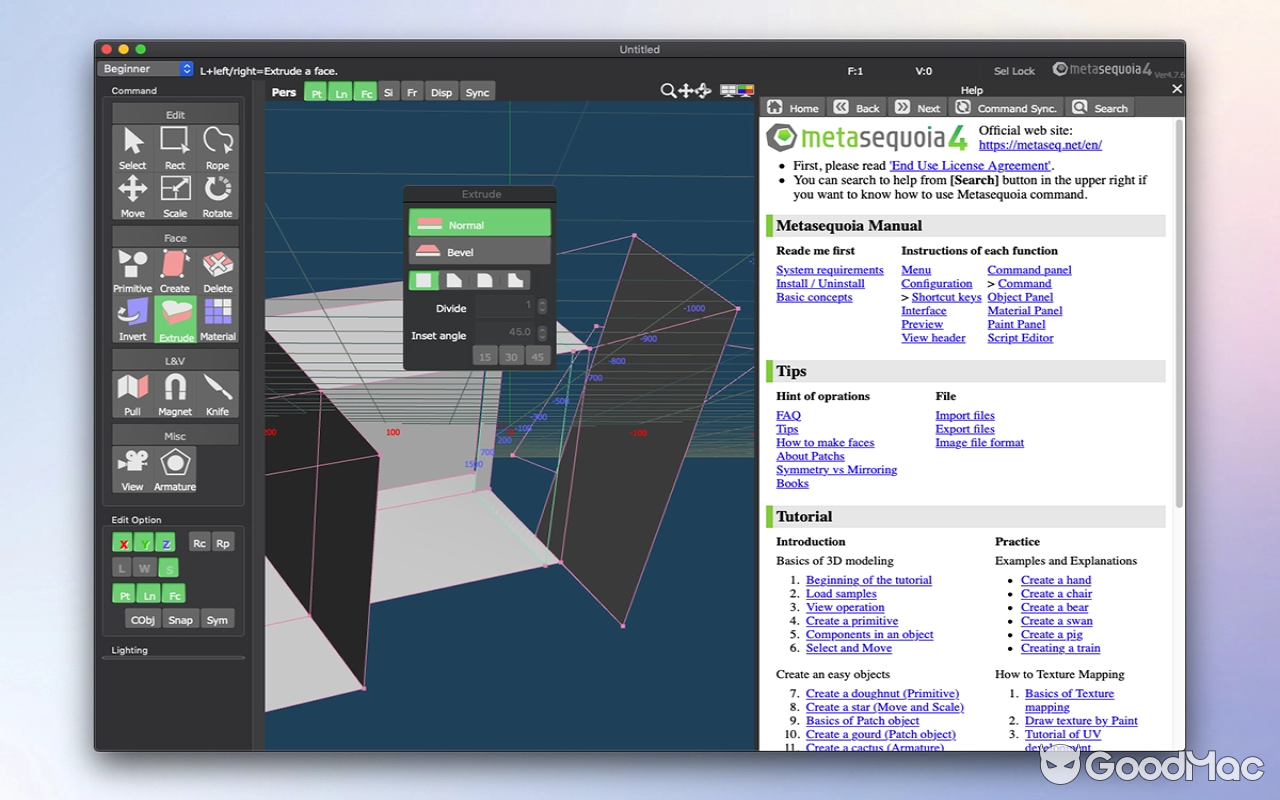Open the Beginner mode dropdown
The height and width of the screenshot is (800, 1280).
tap(145, 68)
